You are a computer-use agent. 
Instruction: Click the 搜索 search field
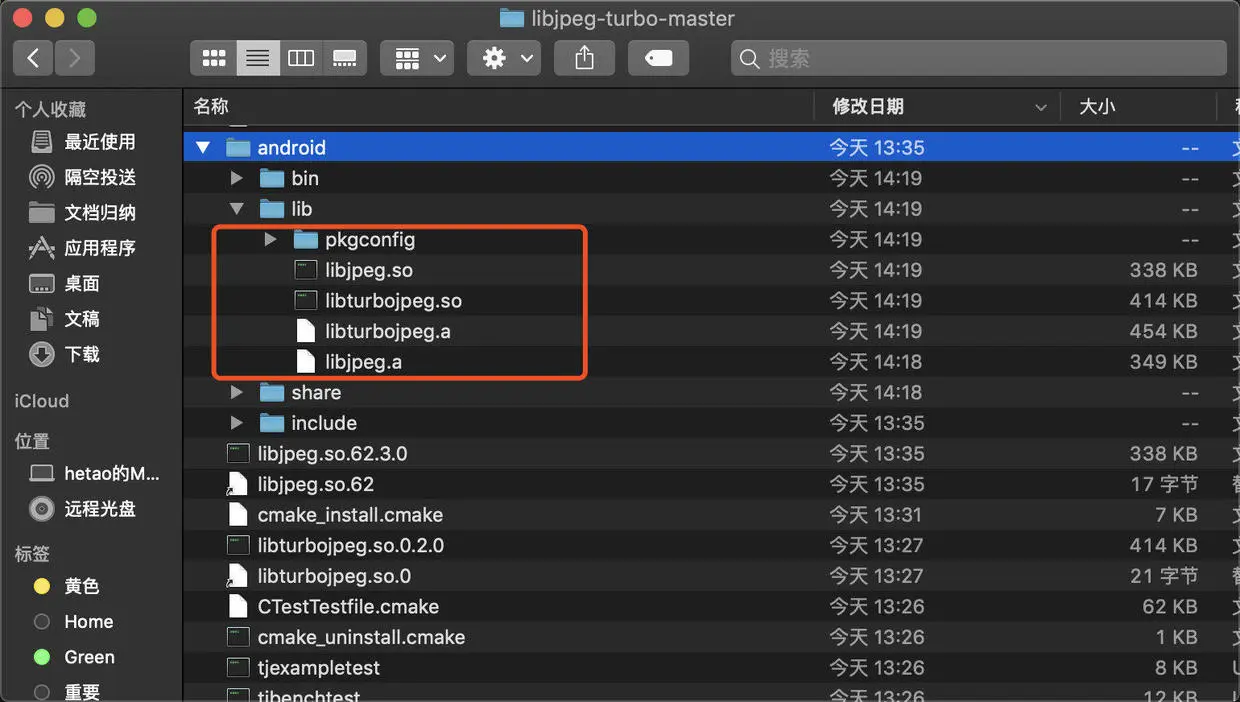click(x=979, y=58)
